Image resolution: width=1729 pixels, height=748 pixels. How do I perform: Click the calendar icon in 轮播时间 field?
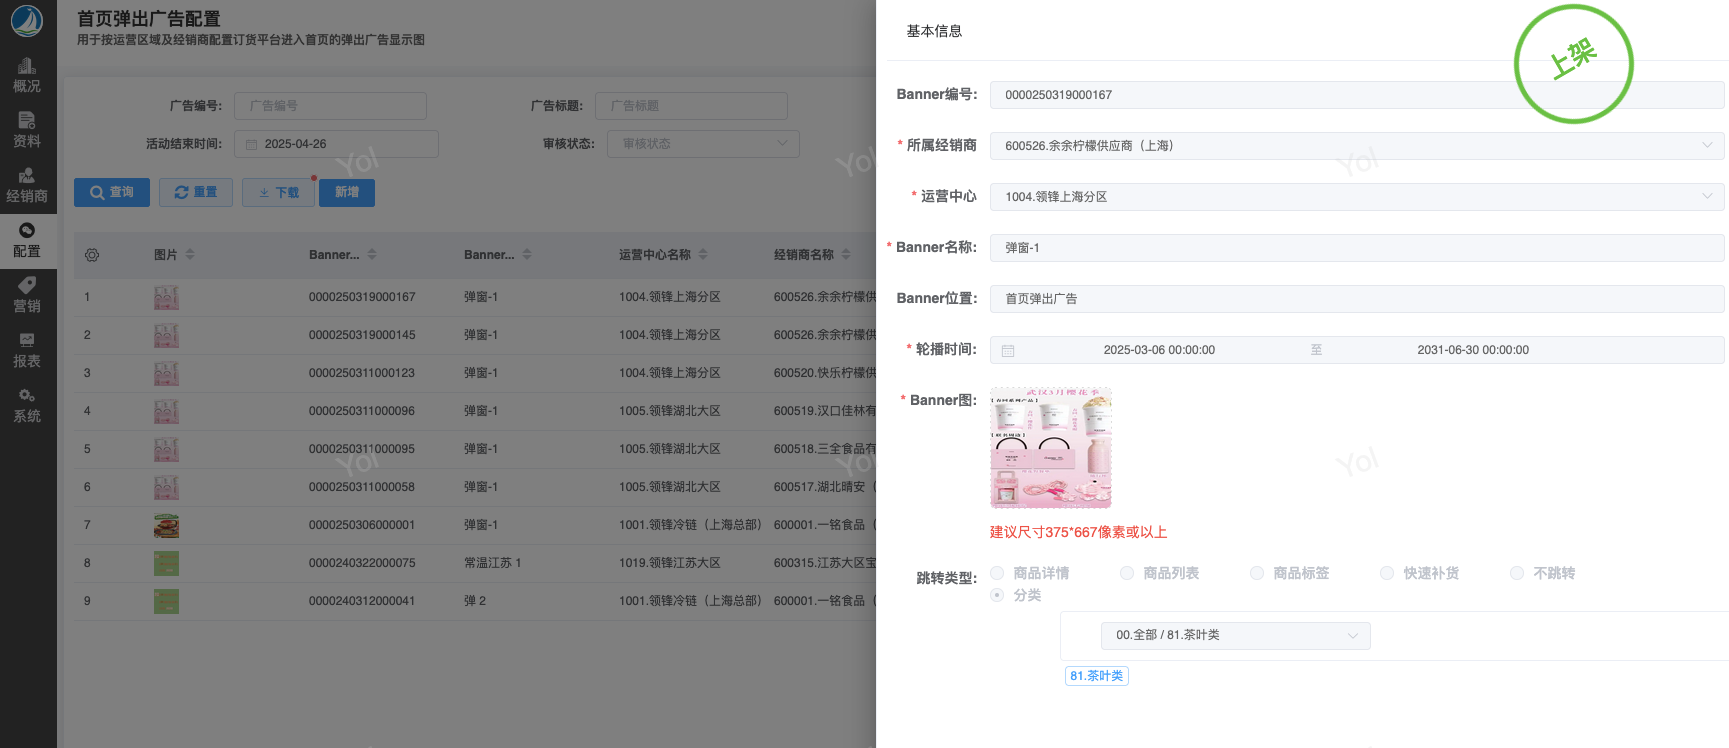(x=1008, y=351)
